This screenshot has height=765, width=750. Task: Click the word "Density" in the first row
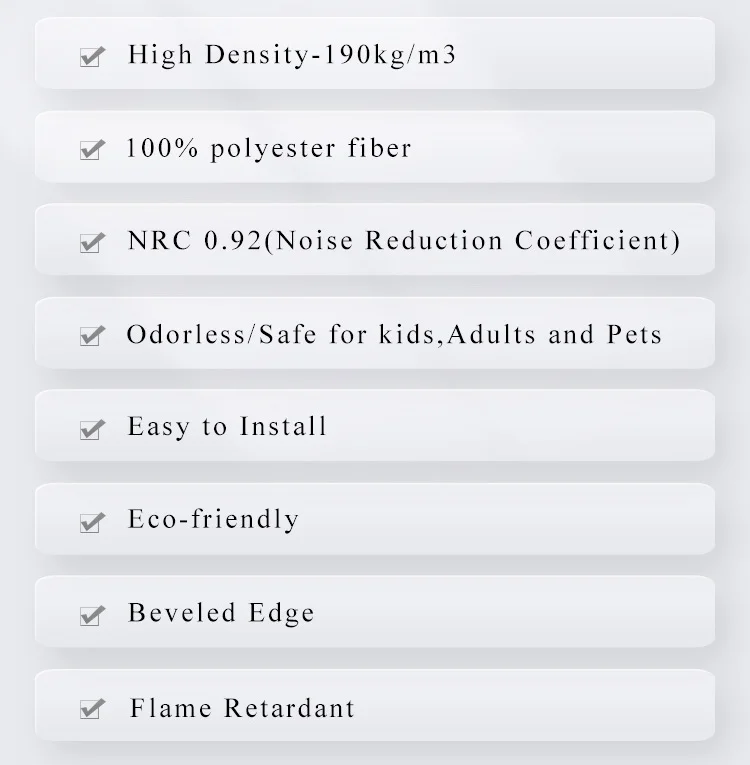click(x=254, y=54)
